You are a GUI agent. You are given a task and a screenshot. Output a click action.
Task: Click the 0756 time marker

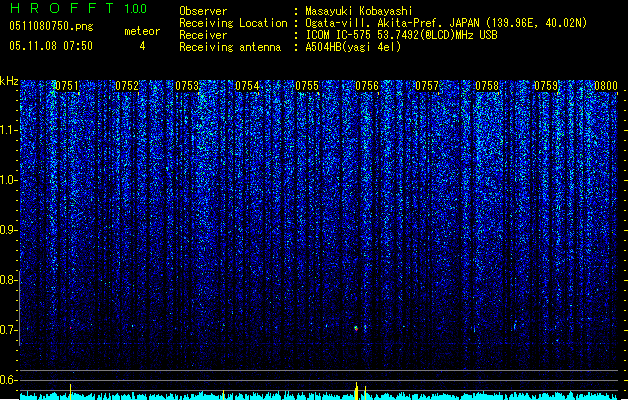[x=367, y=86]
